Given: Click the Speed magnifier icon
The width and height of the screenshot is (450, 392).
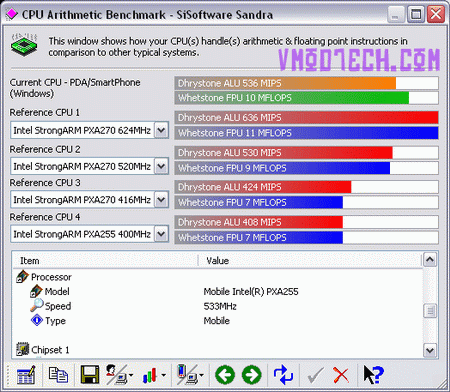Looking at the screenshot, I should [36, 305].
